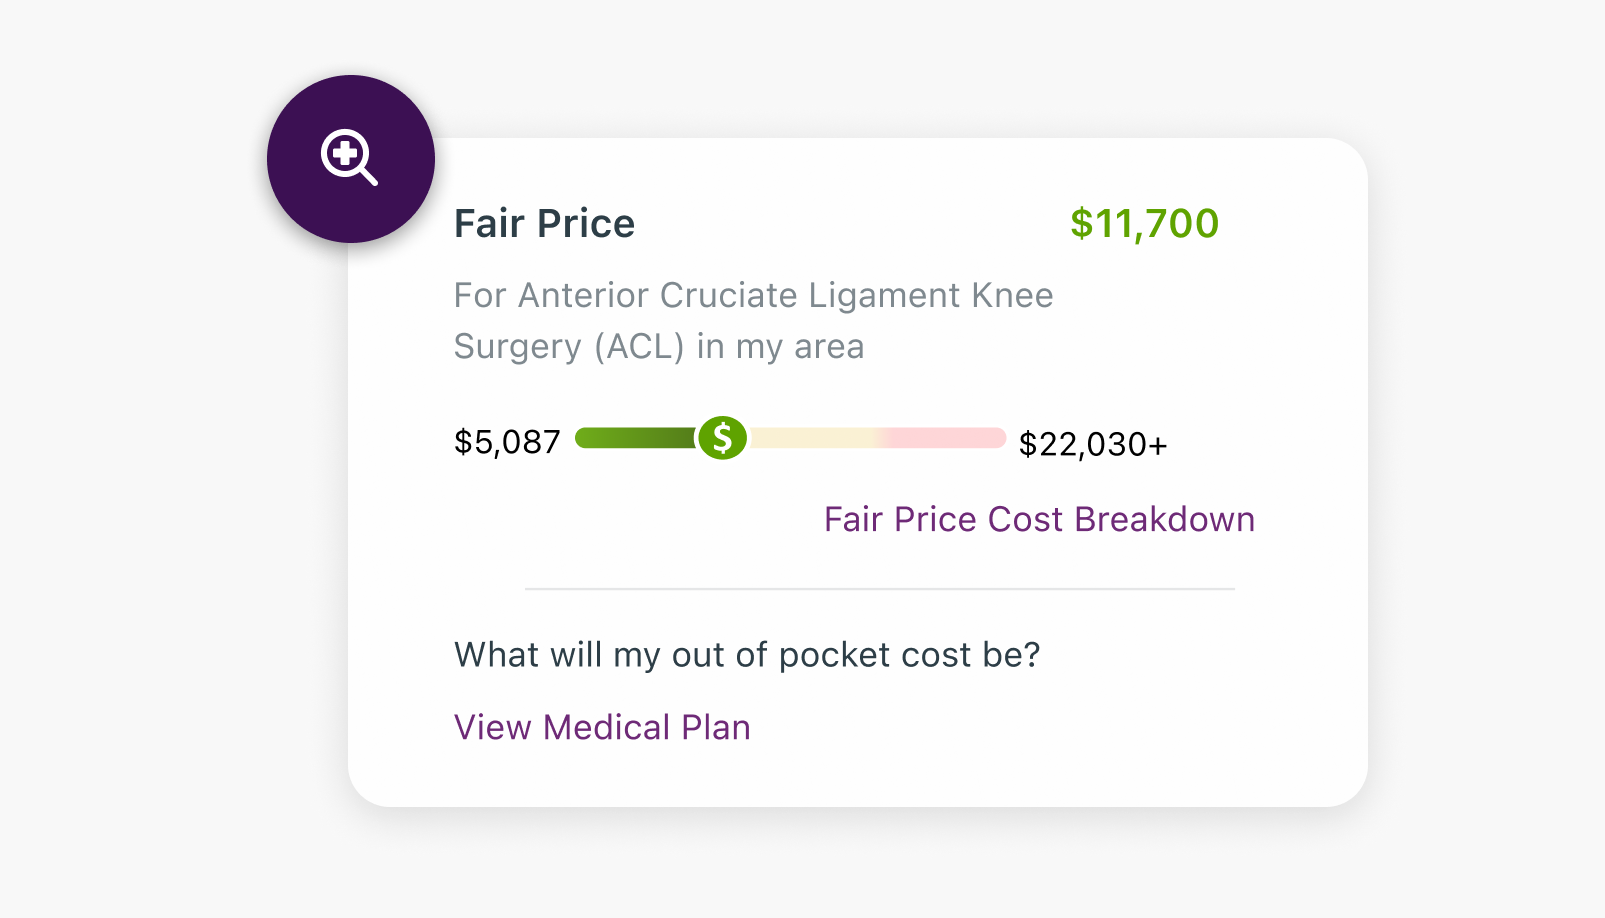This screenshot has height=918, width=1605.
Task: Click the green dollar sign slider marker
Action: click(x=722, y=438)
